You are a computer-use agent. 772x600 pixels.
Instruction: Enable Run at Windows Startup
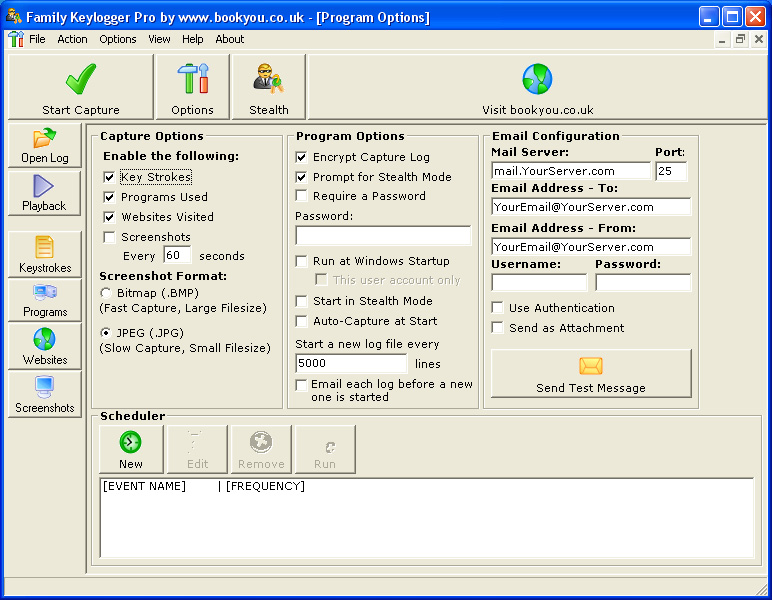(302, 261)
